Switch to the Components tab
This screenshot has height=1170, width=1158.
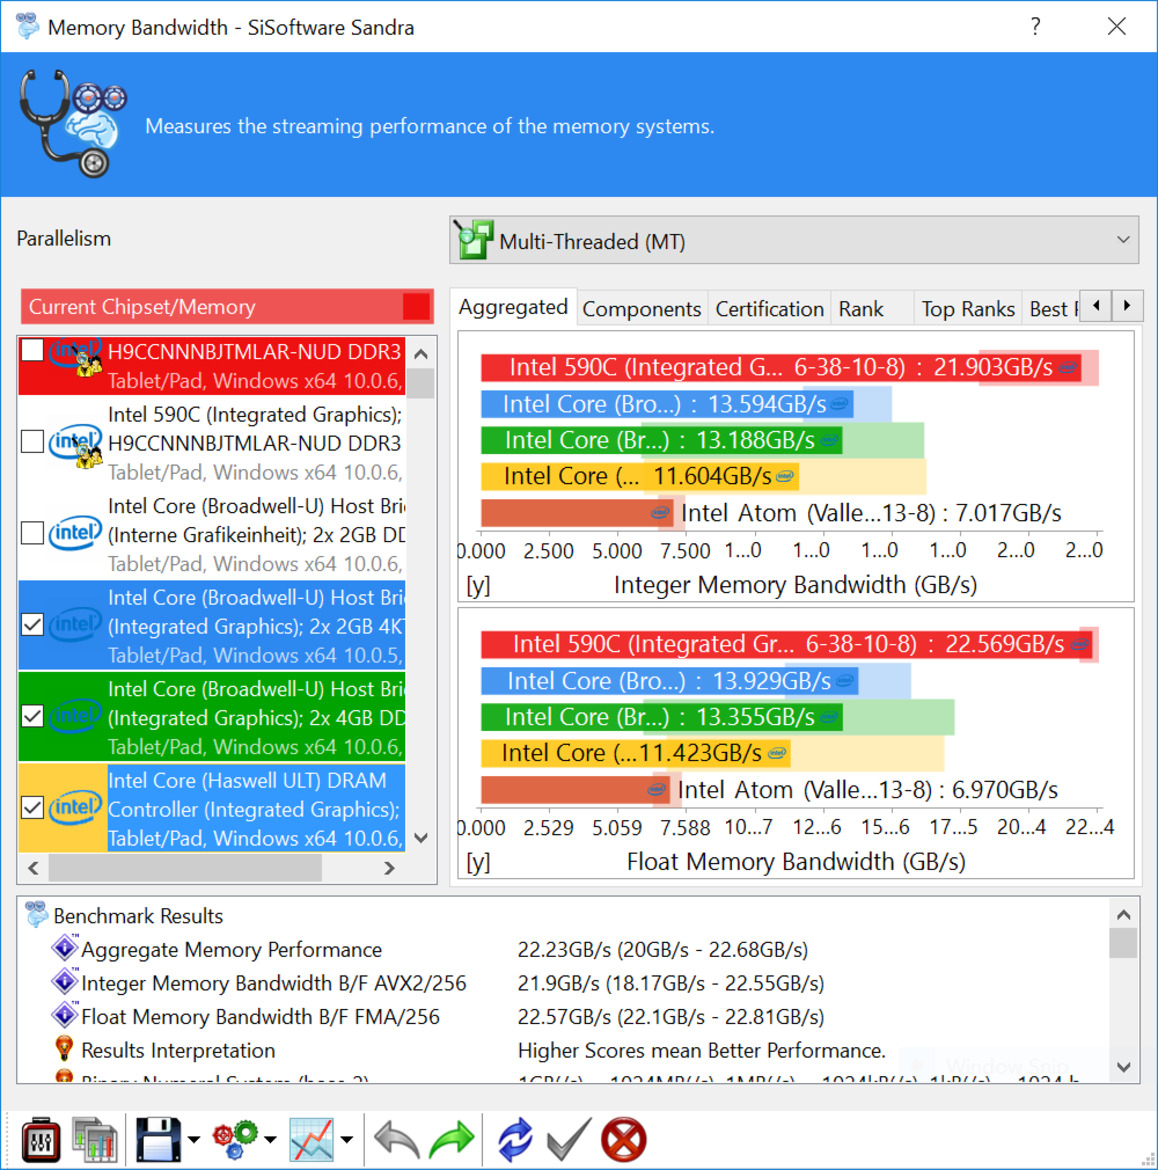click(x=642, y=309)
